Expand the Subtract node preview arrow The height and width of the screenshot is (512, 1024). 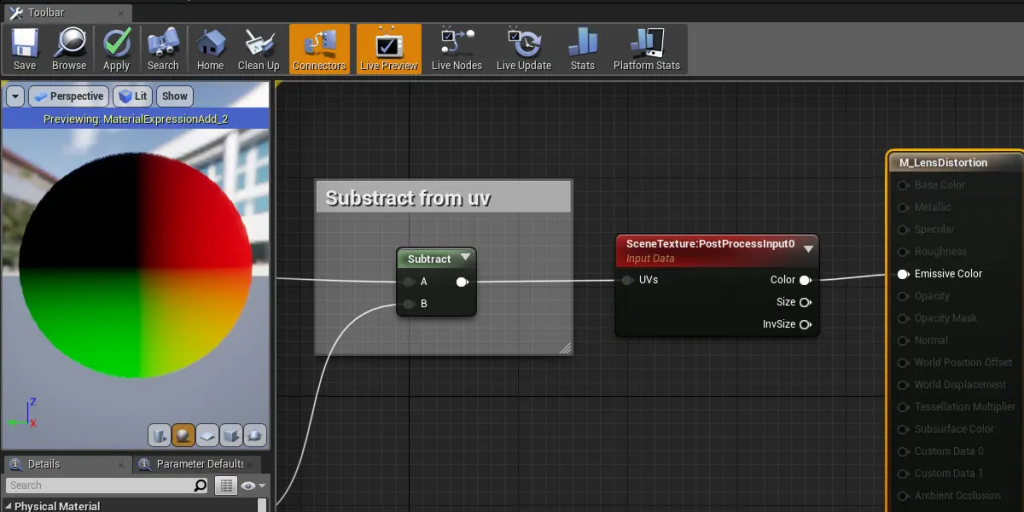[464, 258]
